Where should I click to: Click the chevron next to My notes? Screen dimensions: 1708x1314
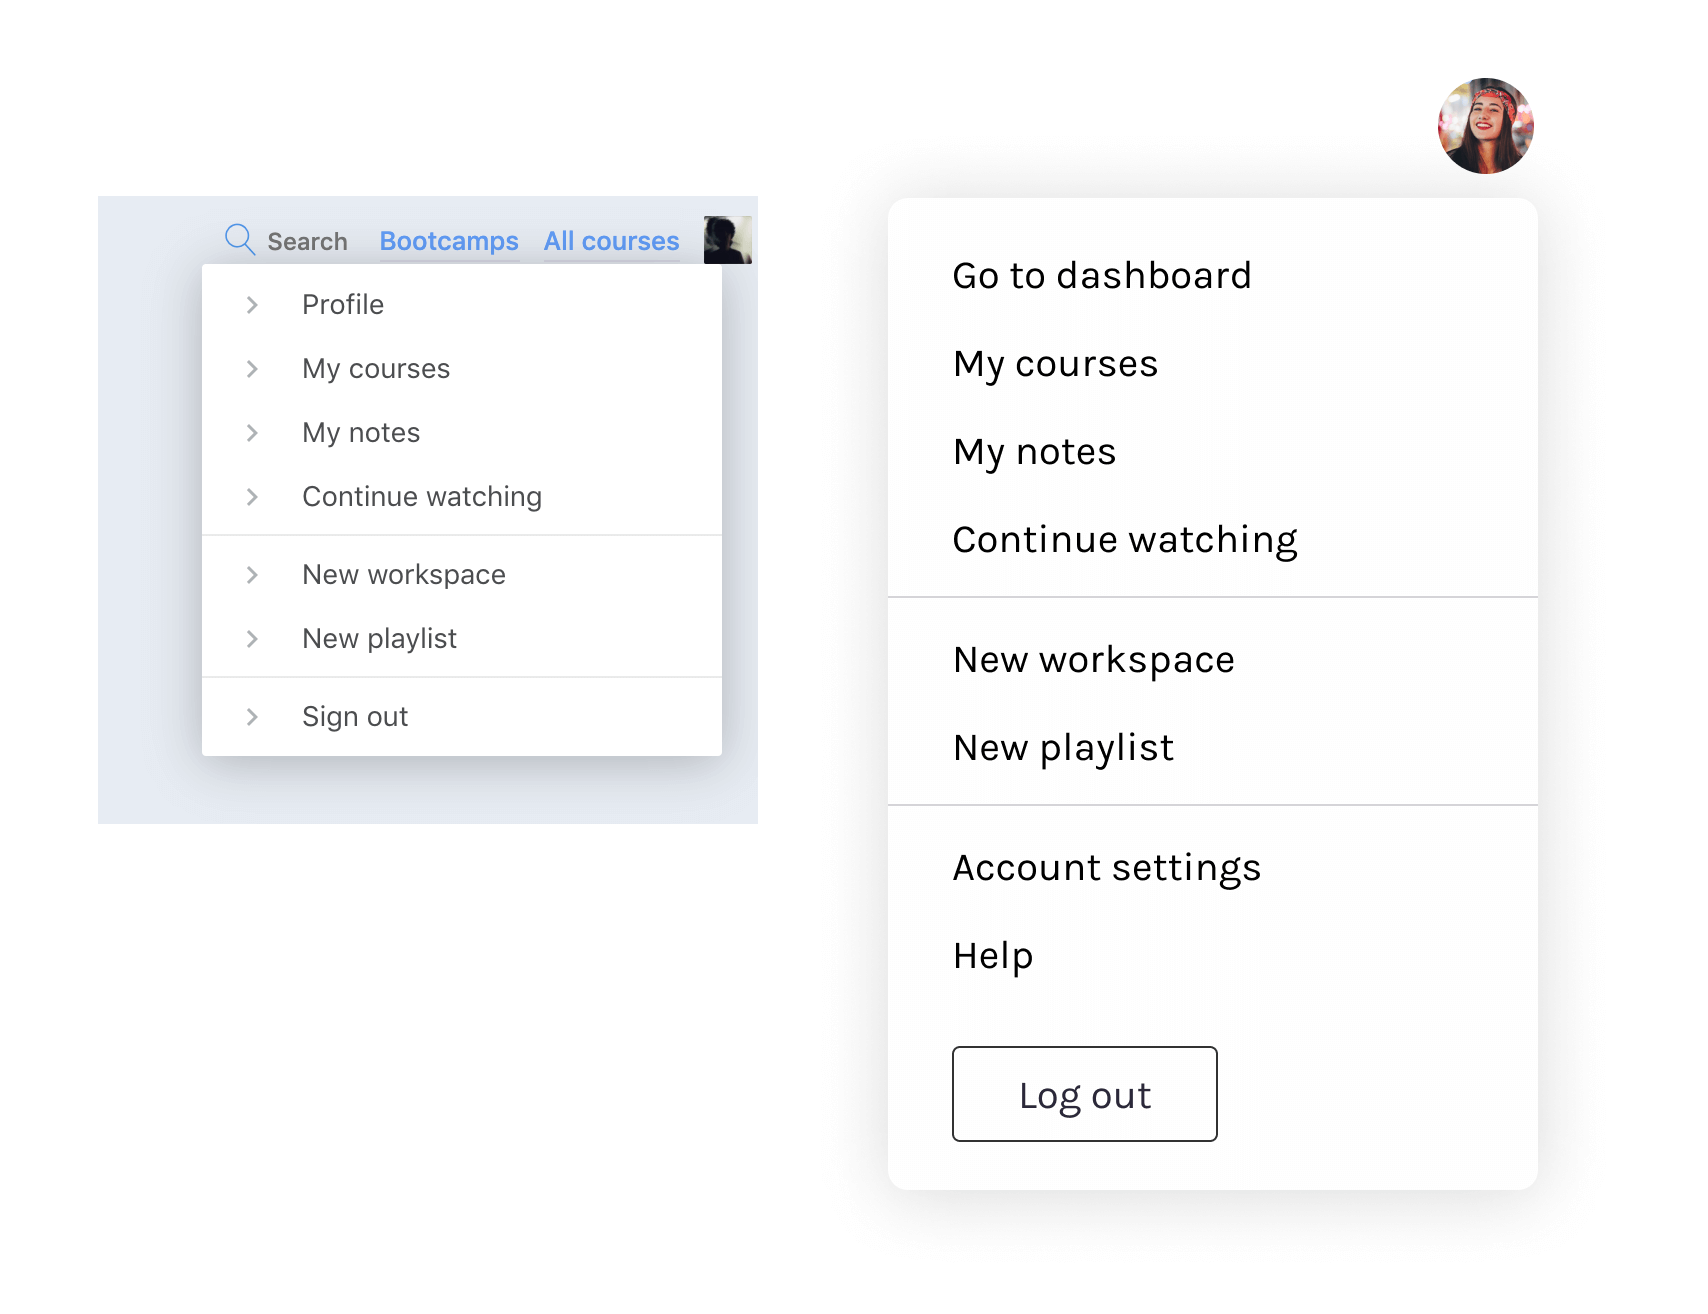click(252, 433)
